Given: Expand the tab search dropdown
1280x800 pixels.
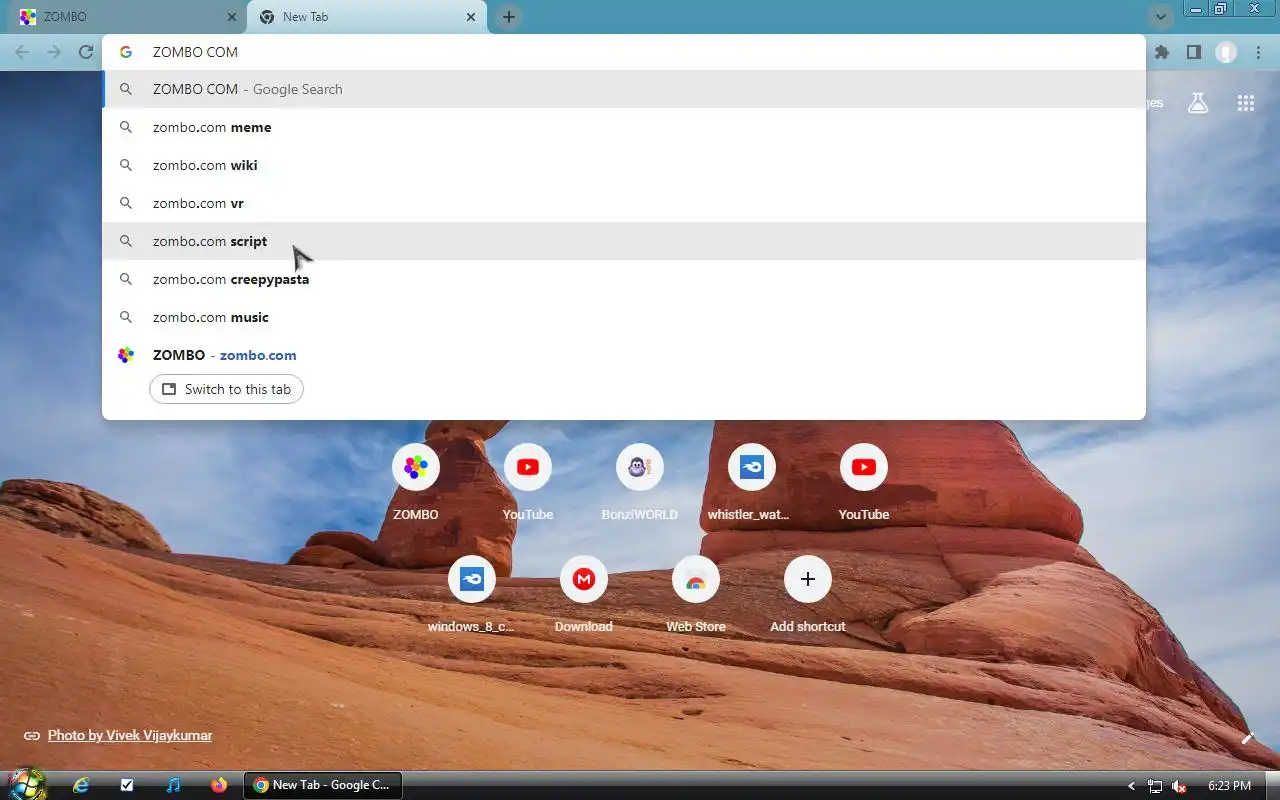Looking at the screenshot, I should (x=1160, y=16).
